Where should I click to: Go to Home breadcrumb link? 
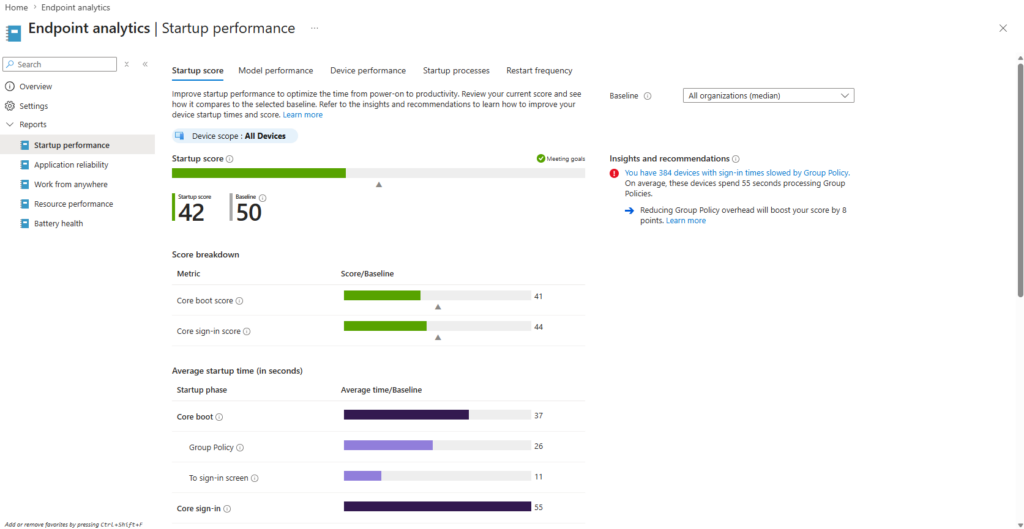tap(16, 7)
